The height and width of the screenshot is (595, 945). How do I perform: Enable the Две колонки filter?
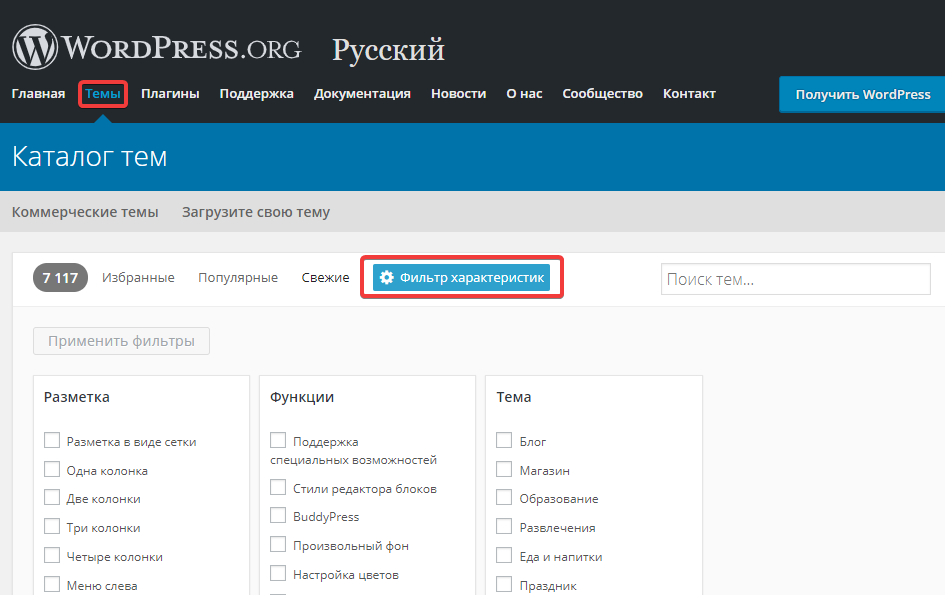[x=52, y=497]
